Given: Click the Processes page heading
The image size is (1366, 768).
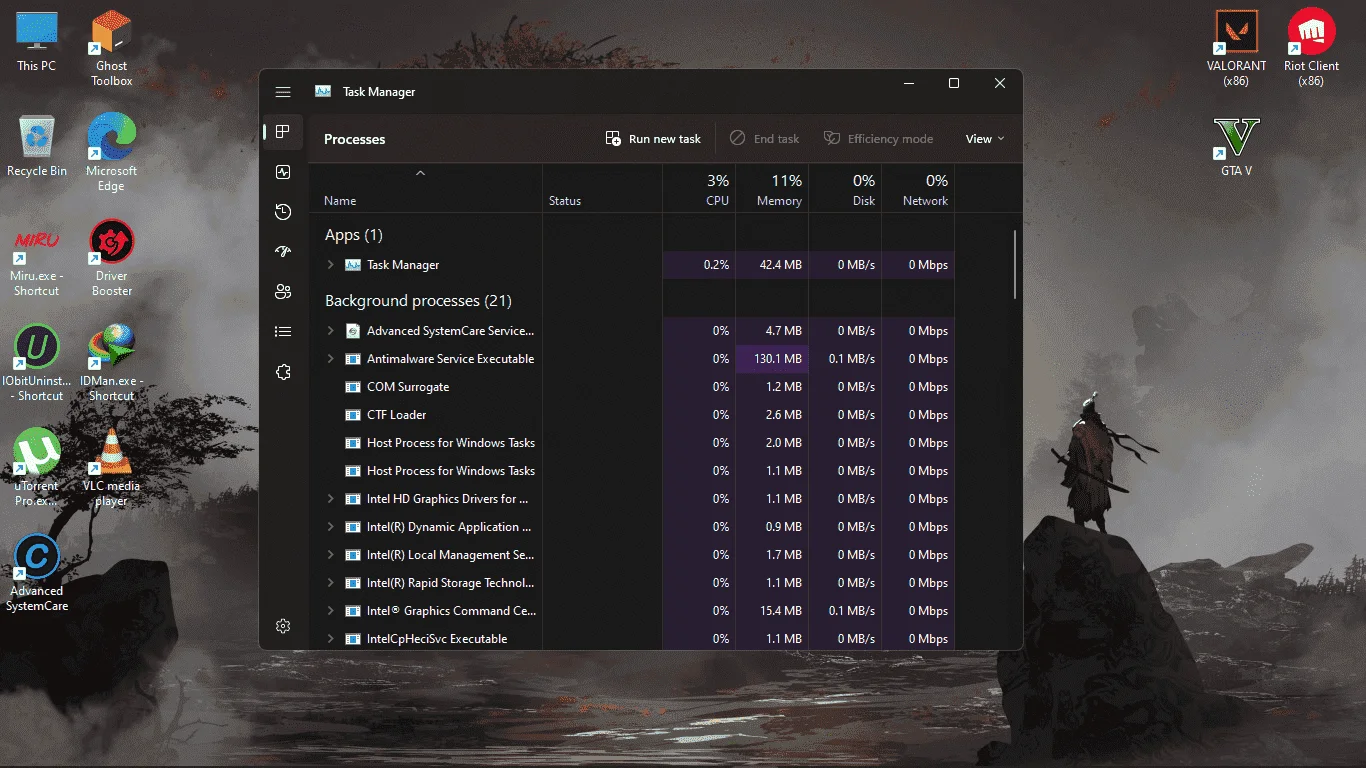Looking at the screenshot, I should pyautogui.click(x=354, y=139).
